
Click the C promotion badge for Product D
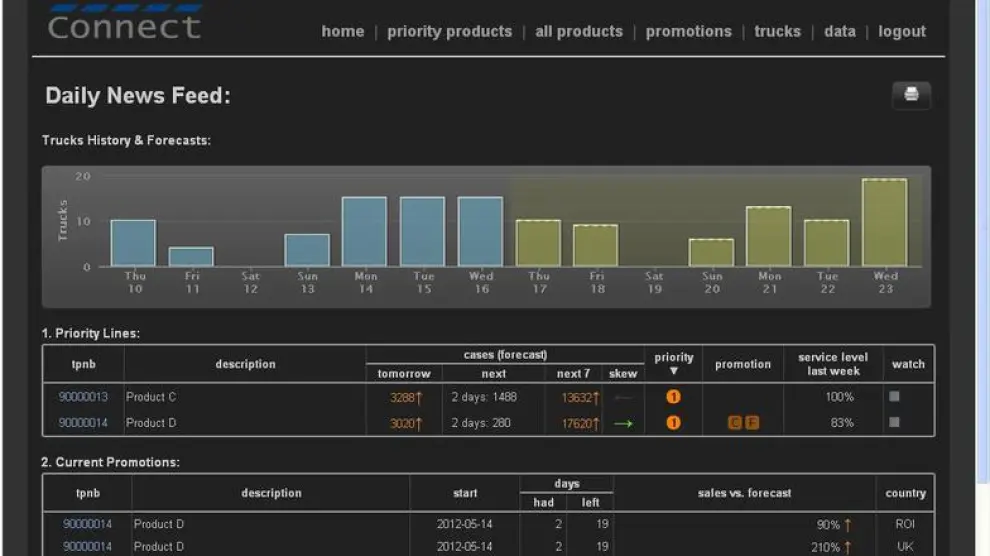tap(735, 423)
